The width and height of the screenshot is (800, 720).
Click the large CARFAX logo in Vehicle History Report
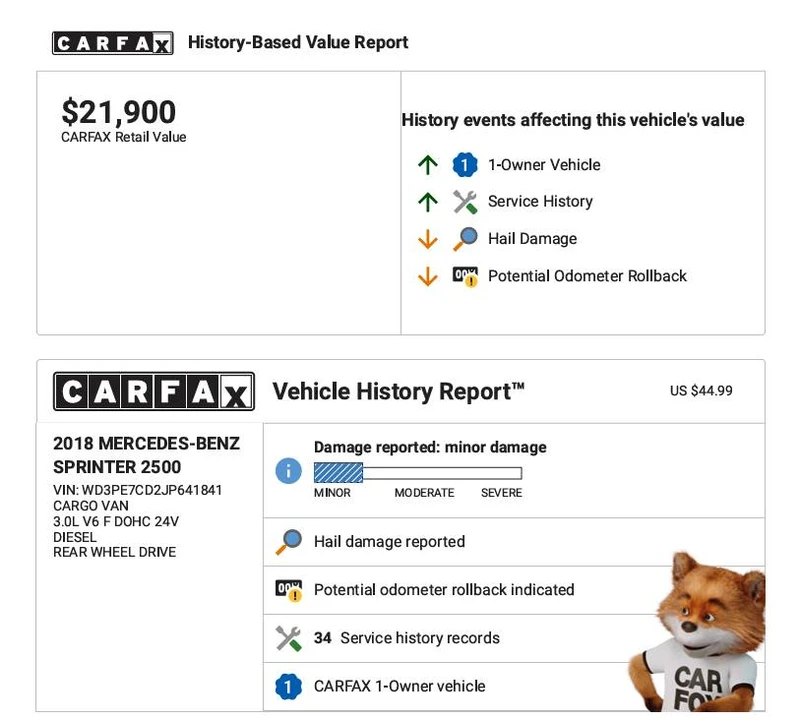154,391
